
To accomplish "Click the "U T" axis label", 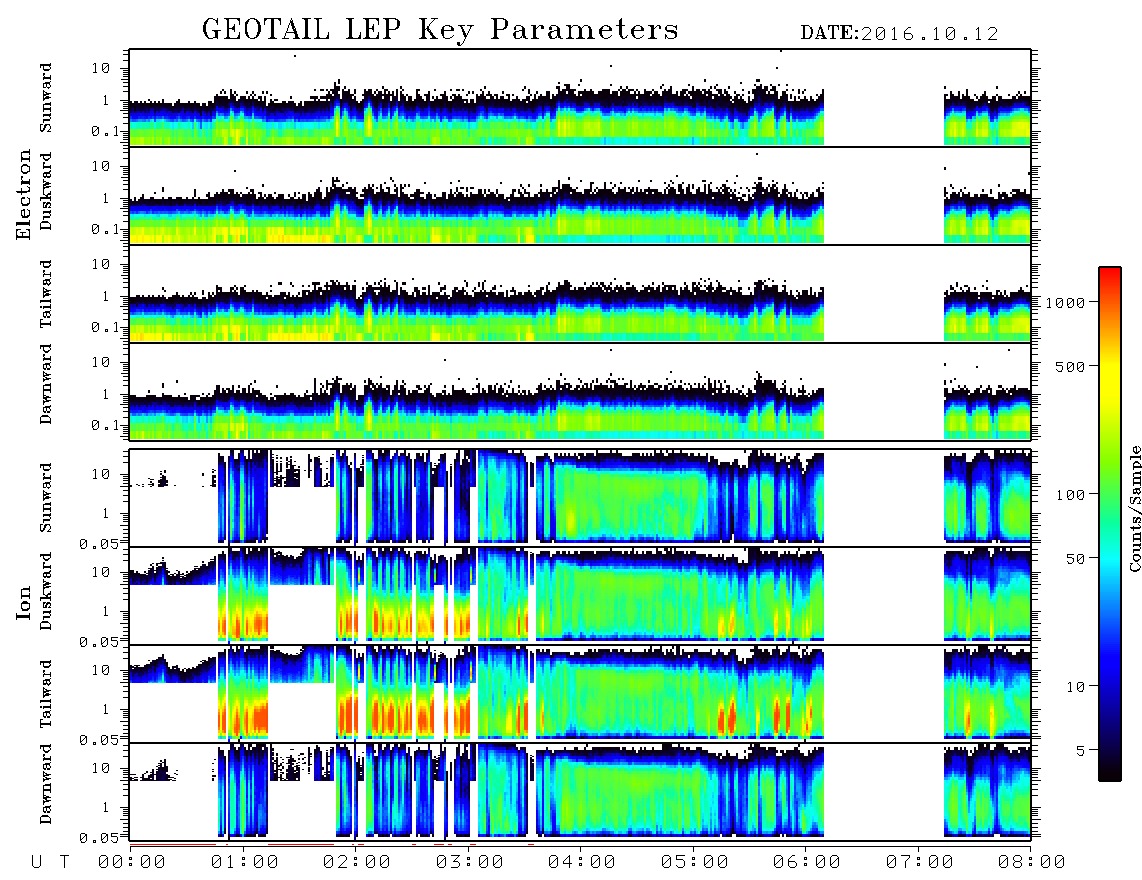I will [x=51, y=863].
